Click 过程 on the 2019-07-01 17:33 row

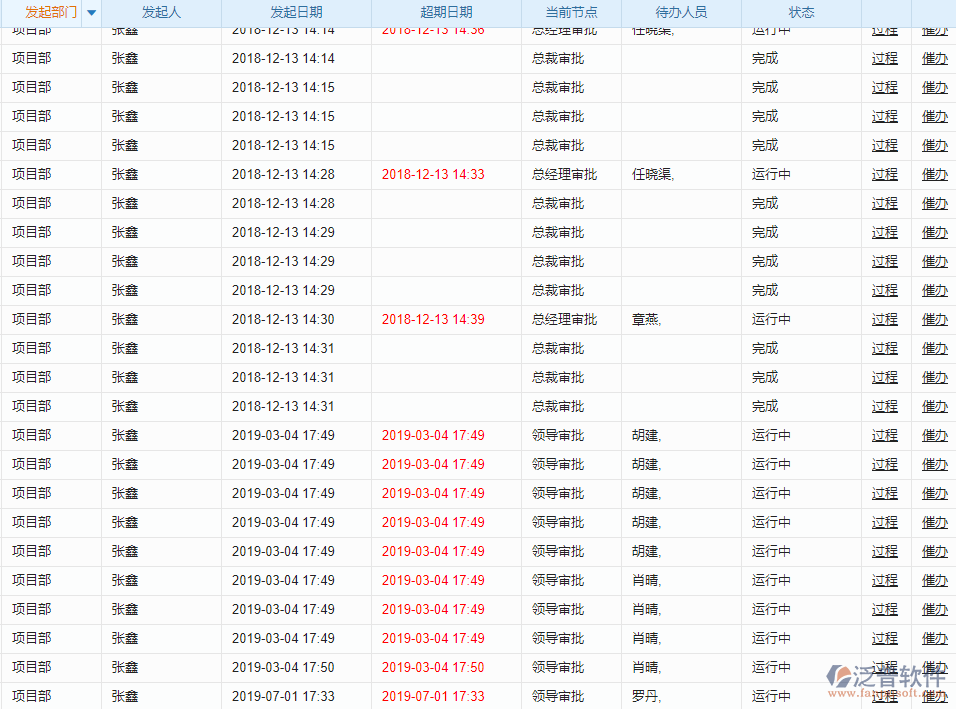pos(884,695)
